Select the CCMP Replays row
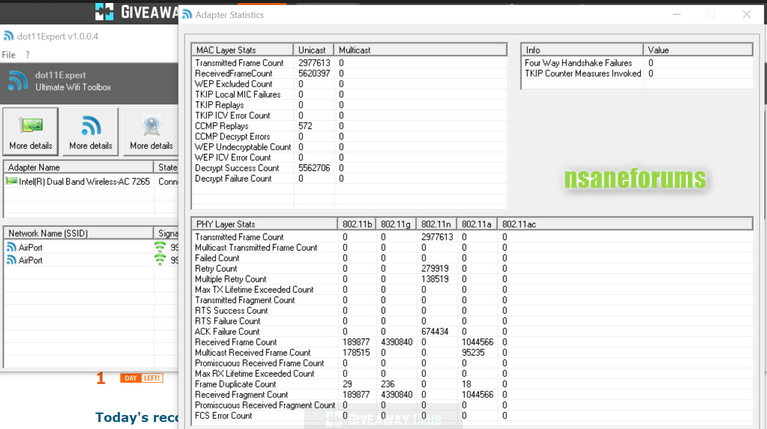Screen dimensions: 767x429 349,126
